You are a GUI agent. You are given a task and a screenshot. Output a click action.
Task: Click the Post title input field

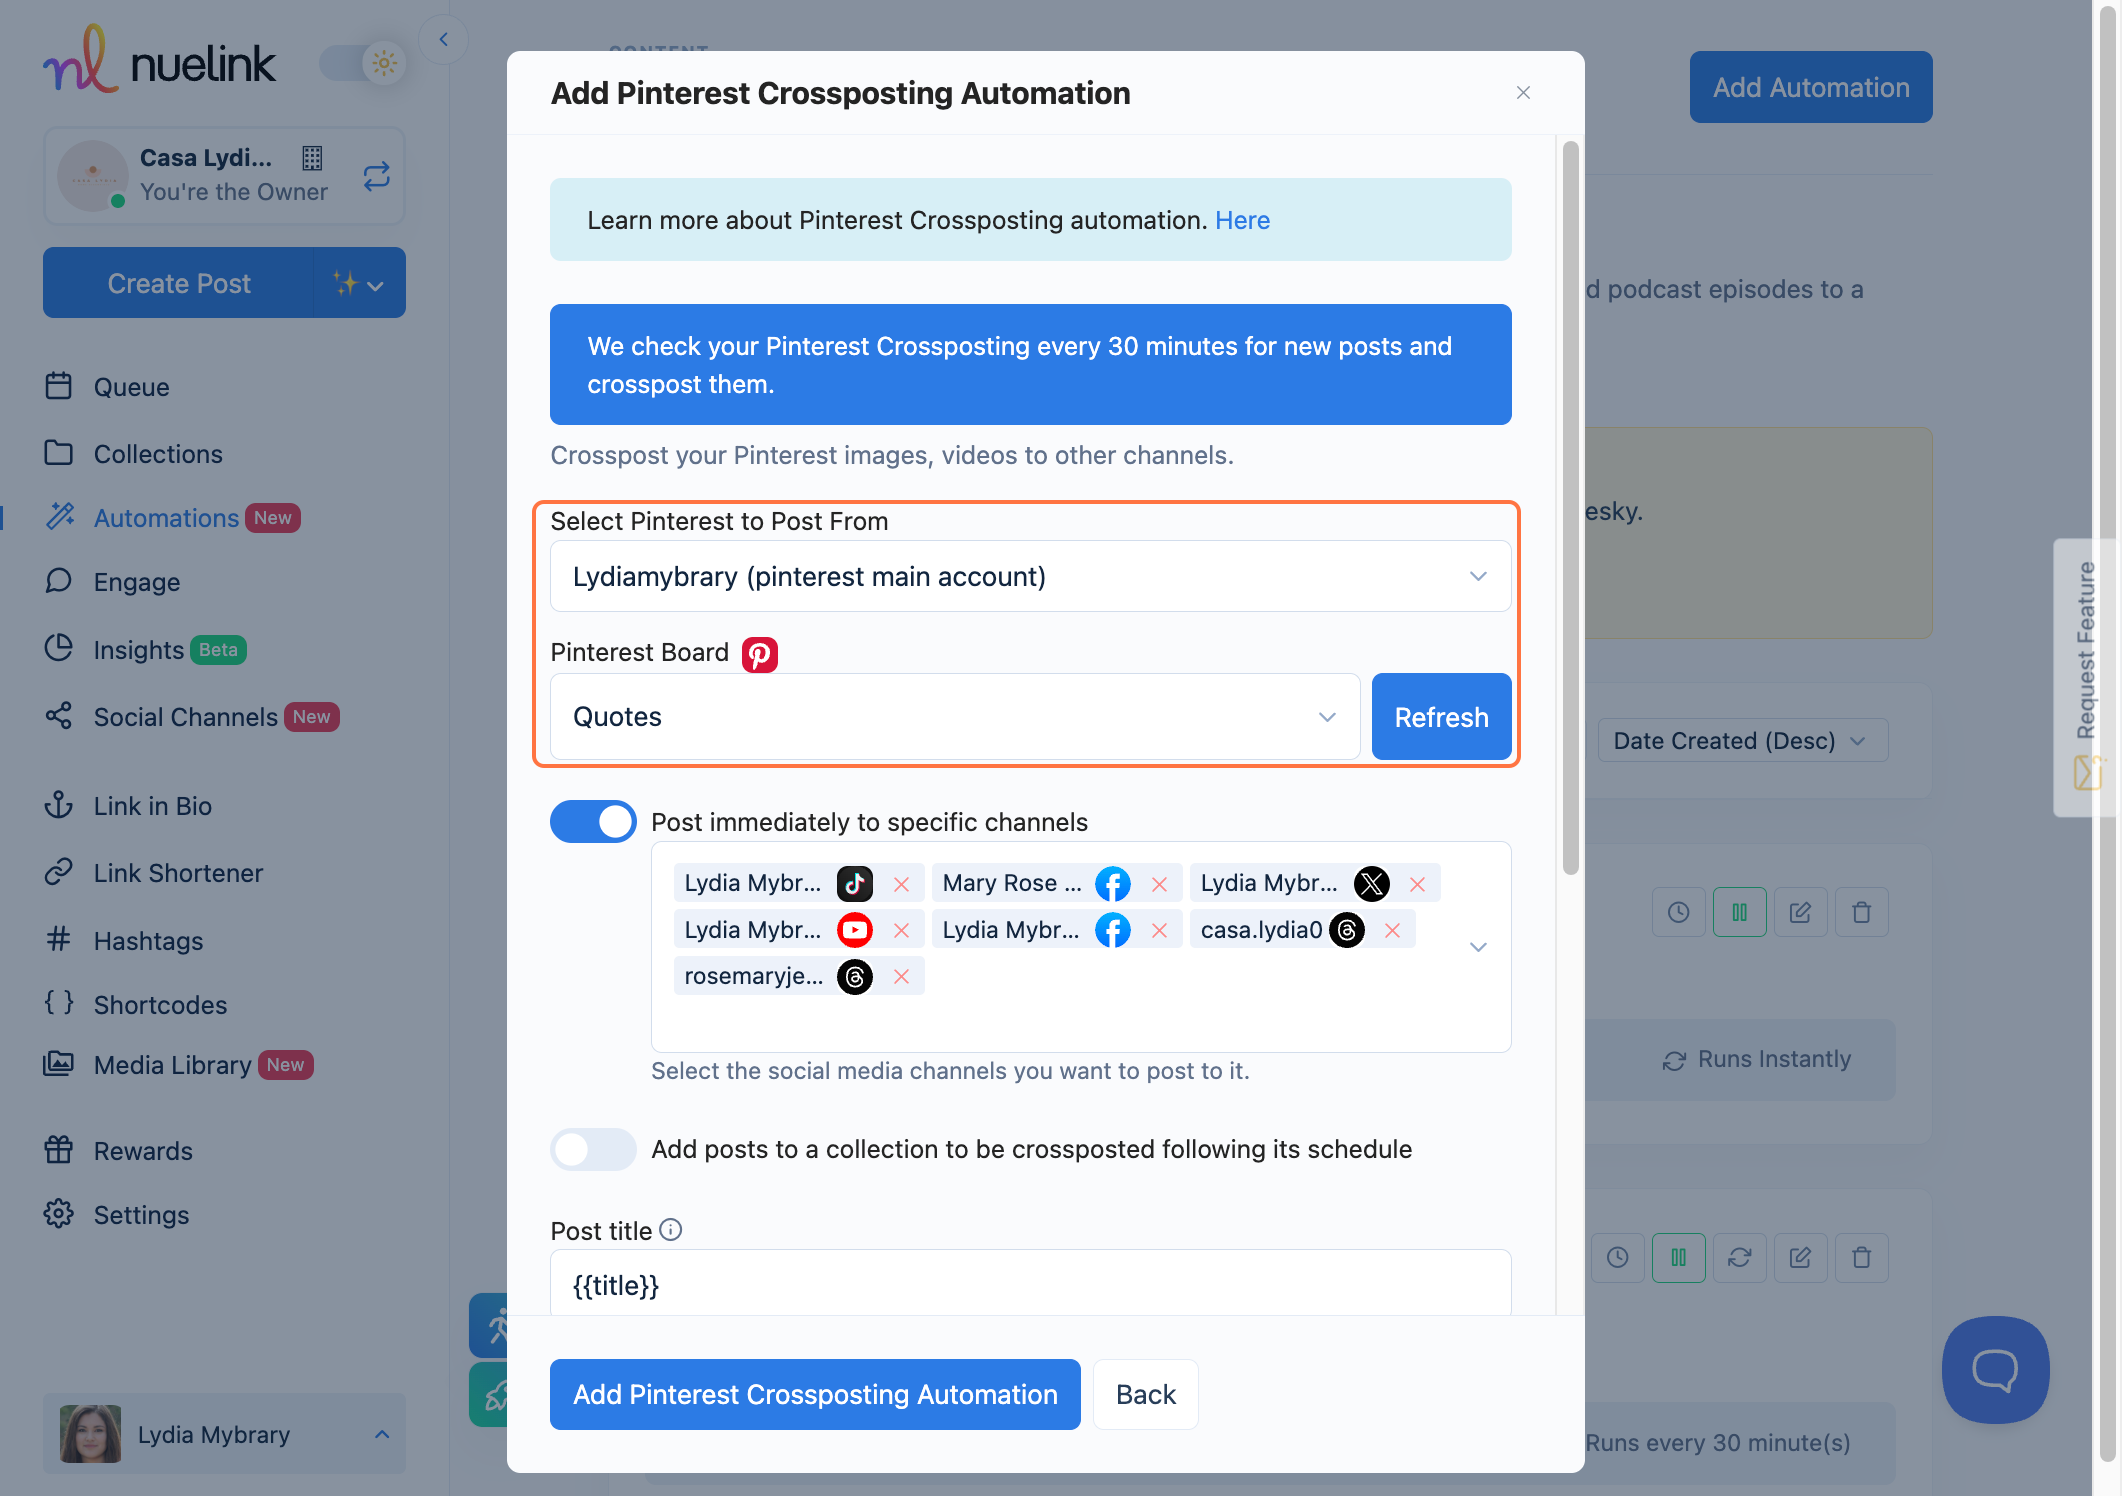[1030, 1285]
